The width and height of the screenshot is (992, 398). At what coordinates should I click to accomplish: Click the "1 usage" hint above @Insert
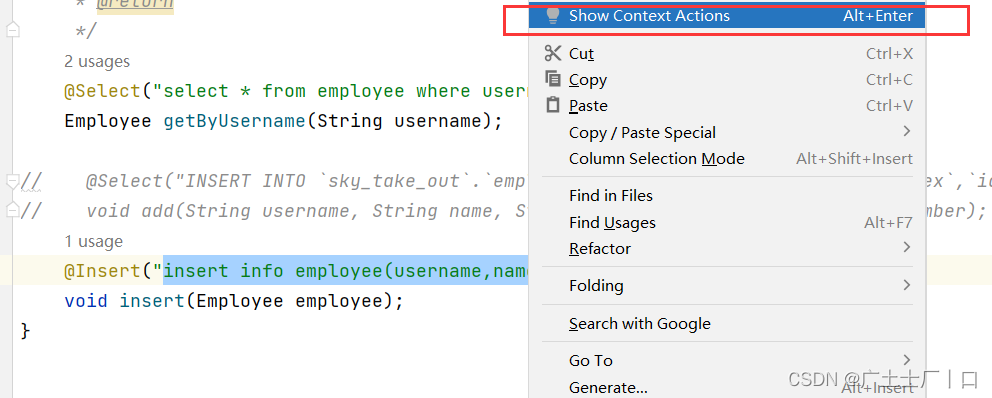(93, 241)
